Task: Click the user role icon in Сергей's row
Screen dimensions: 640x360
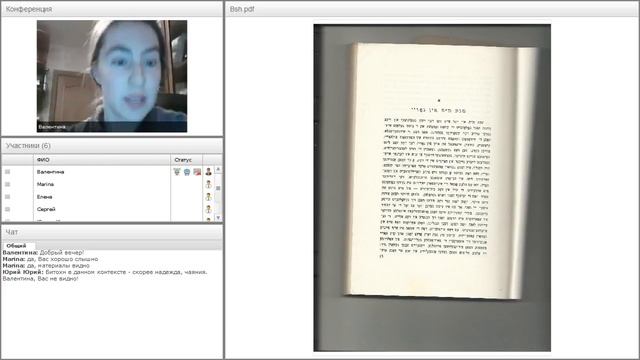Action: [209, 209]
